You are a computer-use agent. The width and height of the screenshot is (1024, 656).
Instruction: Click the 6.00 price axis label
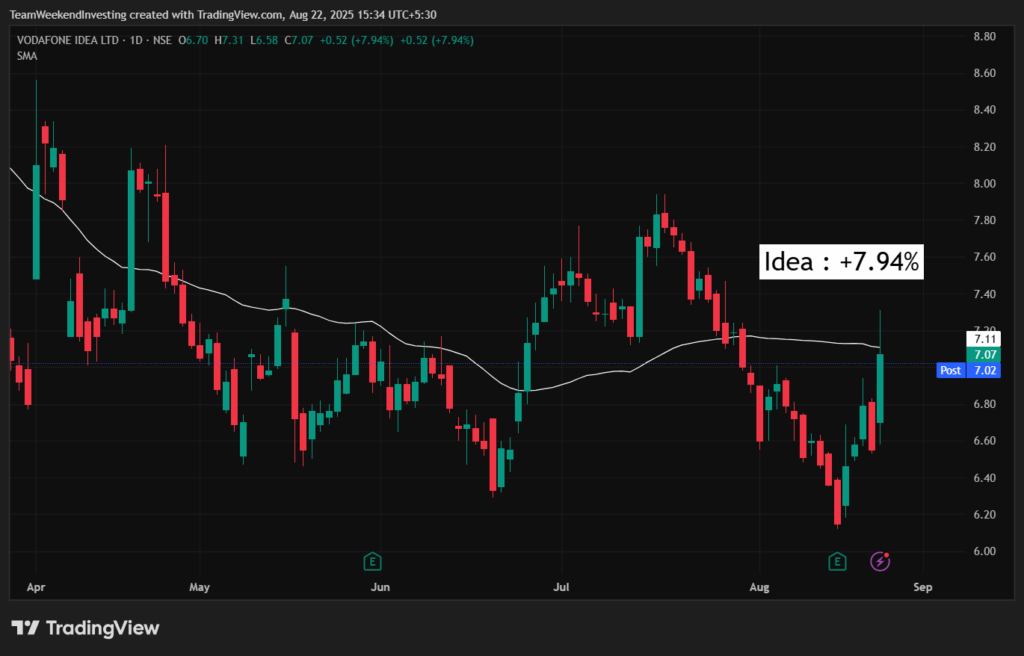[x=984, y=551]
